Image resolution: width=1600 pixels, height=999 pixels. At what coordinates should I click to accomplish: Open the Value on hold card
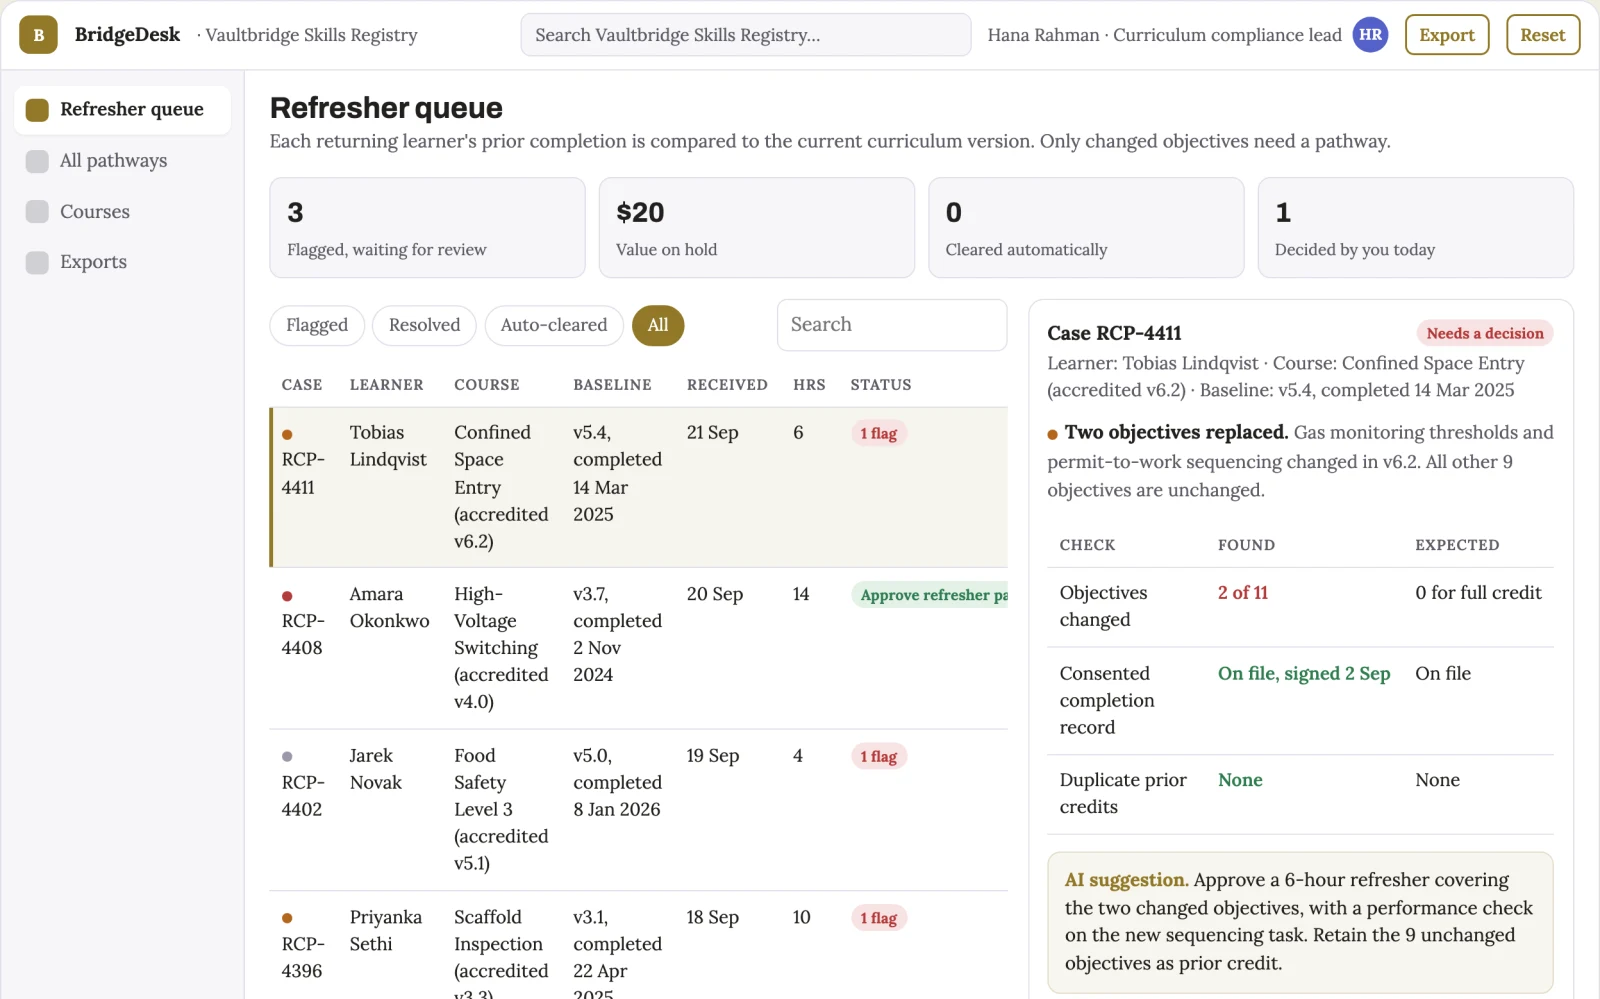tap(757, 228)
